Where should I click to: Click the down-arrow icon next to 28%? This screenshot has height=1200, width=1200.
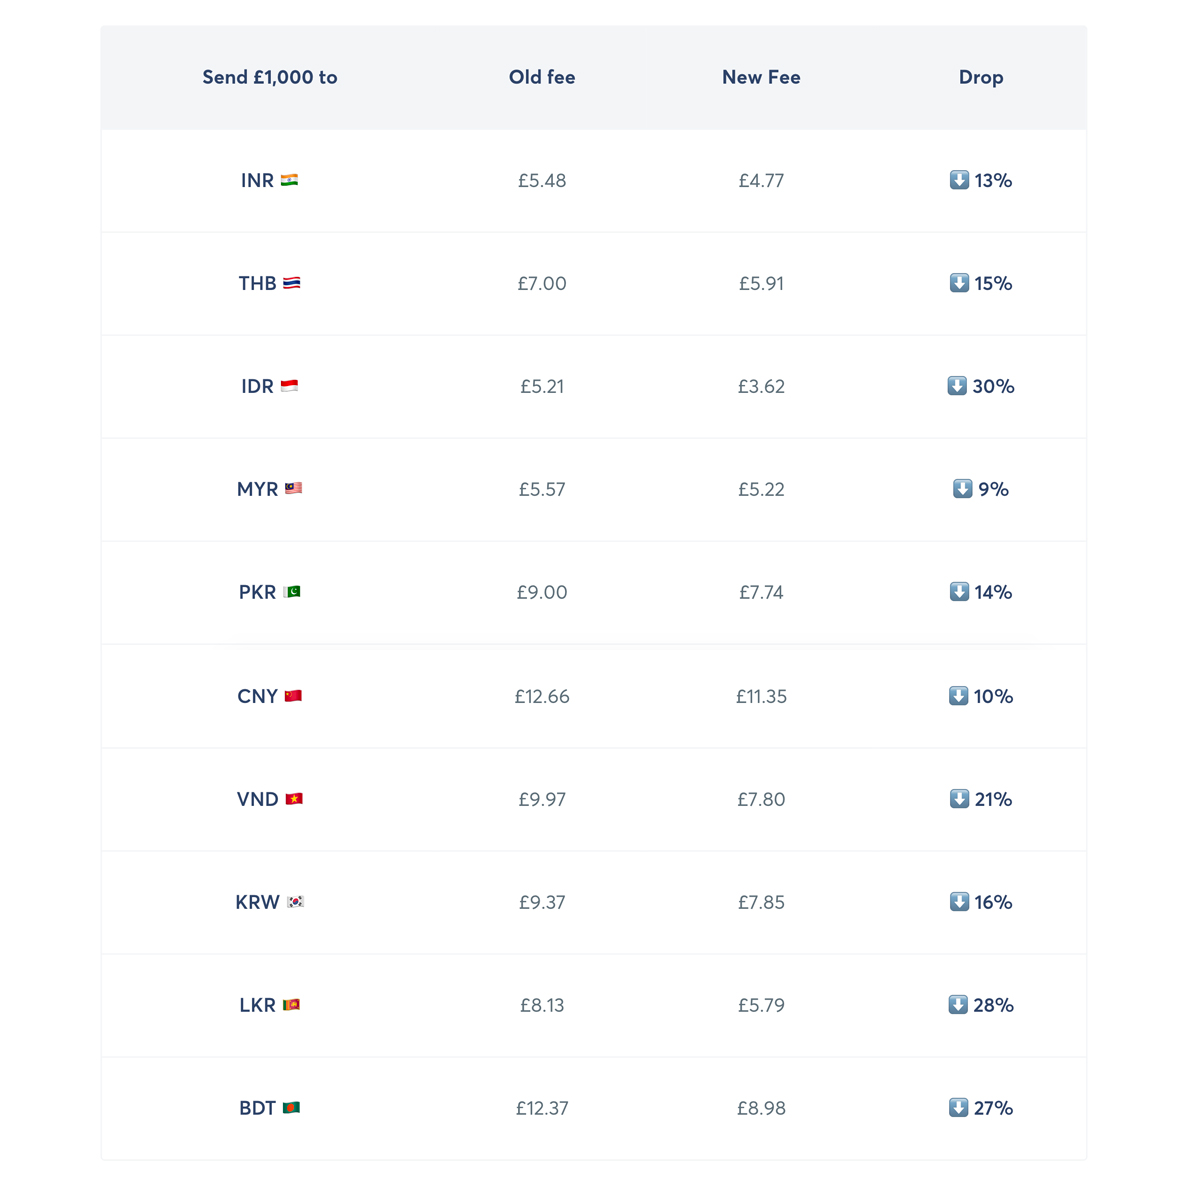[x=958, y=1005]
